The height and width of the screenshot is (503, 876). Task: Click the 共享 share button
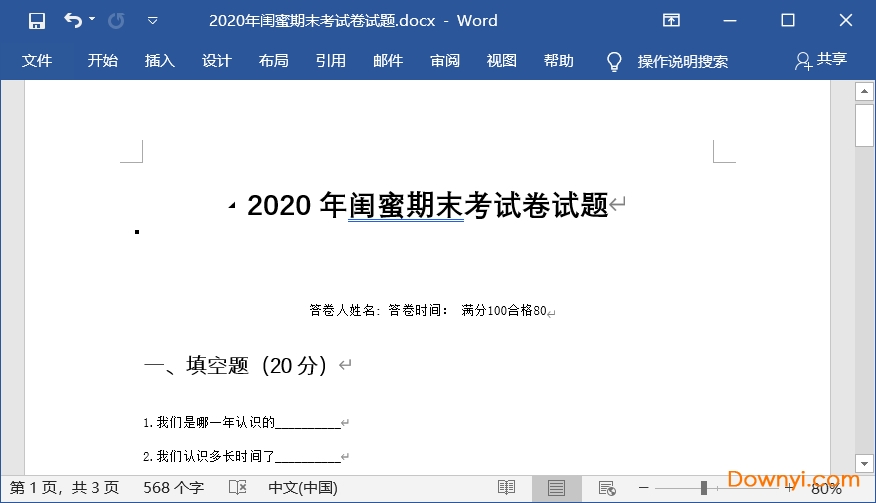click(x=821, y=60)
